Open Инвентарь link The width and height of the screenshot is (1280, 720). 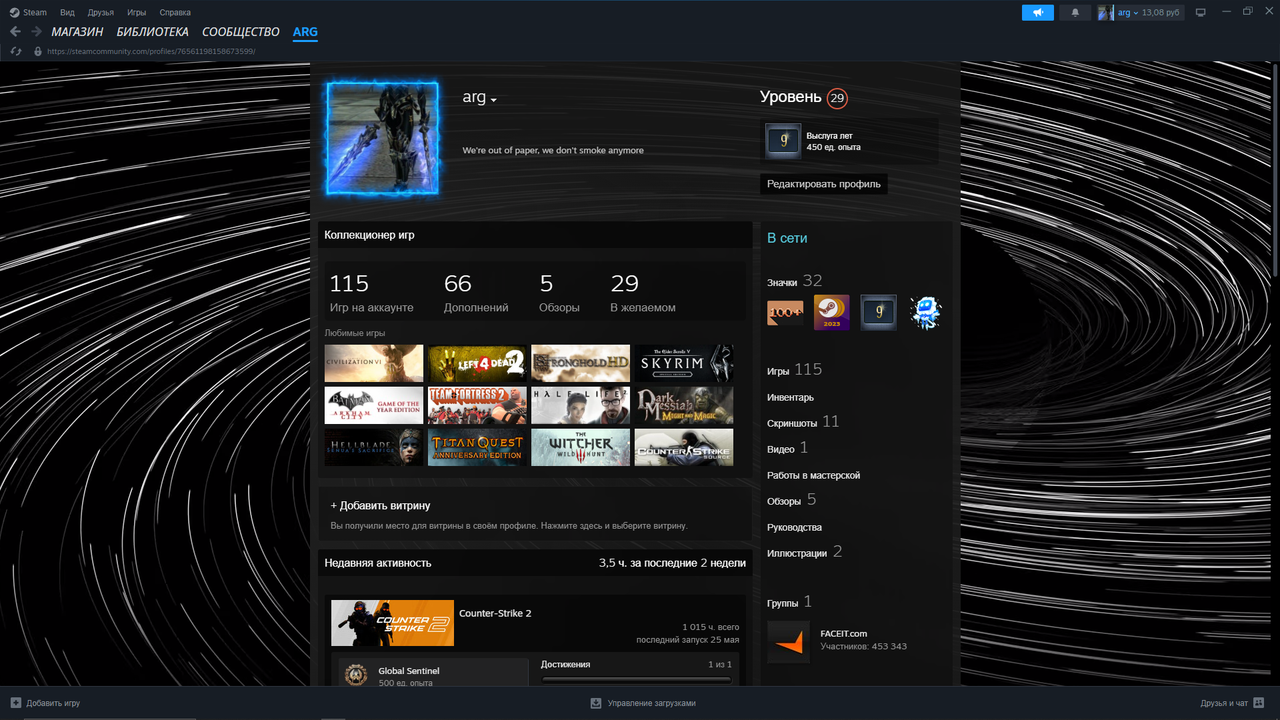tap(790, 398)
